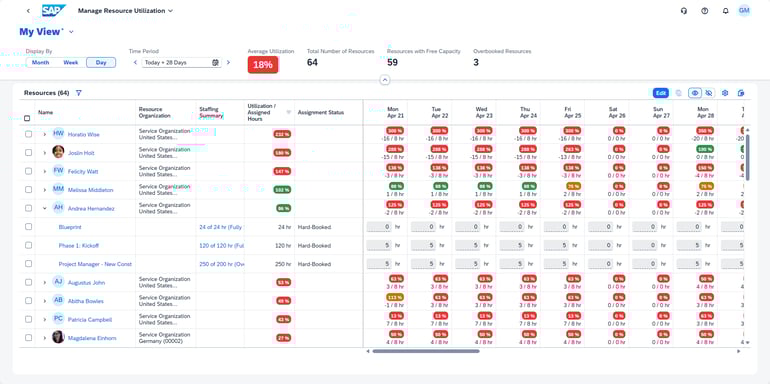Click Magdalena Einhorn's profile photo
Screen dimensions: 770x384
click(58, 337)
